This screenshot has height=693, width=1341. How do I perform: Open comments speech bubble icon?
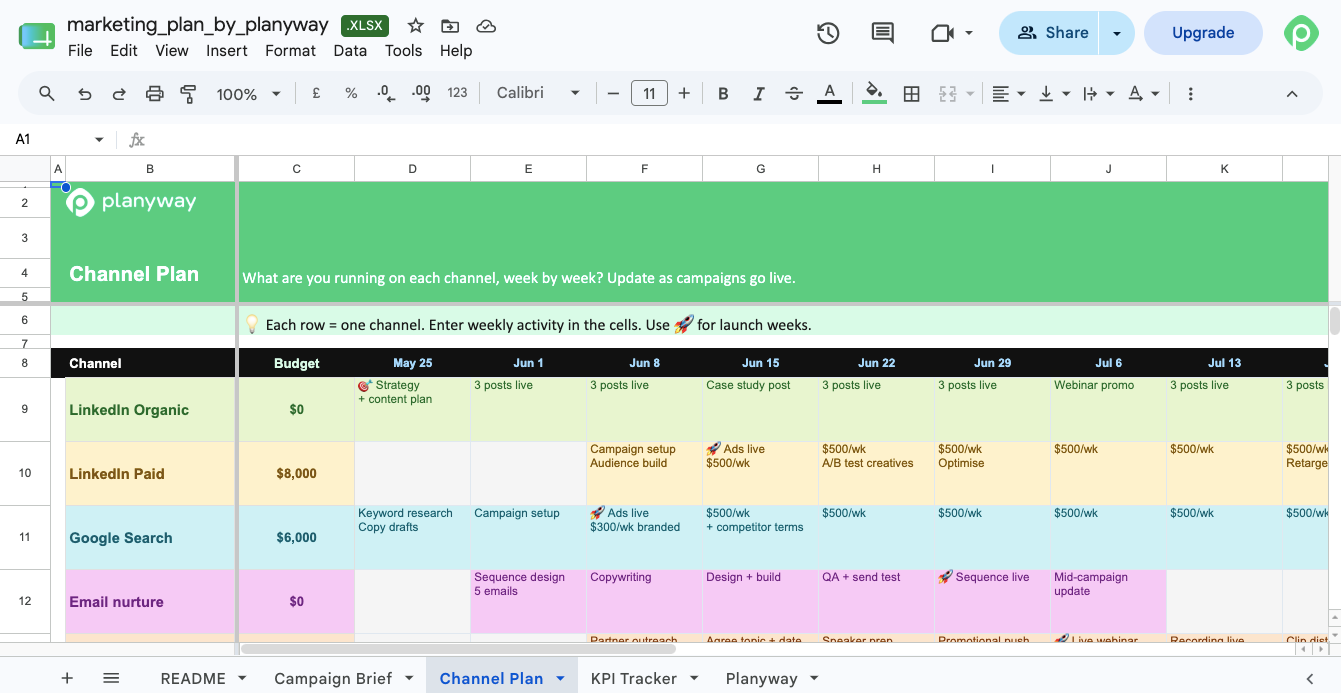point(882,33)
